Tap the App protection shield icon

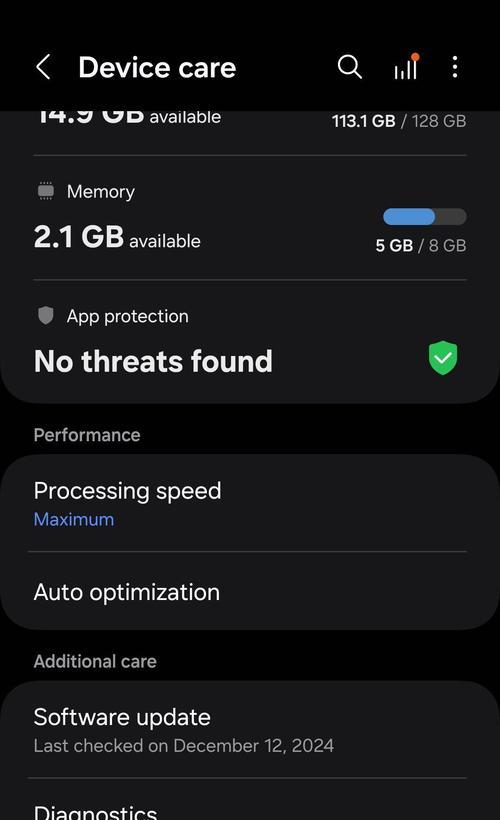click(46, 316)
